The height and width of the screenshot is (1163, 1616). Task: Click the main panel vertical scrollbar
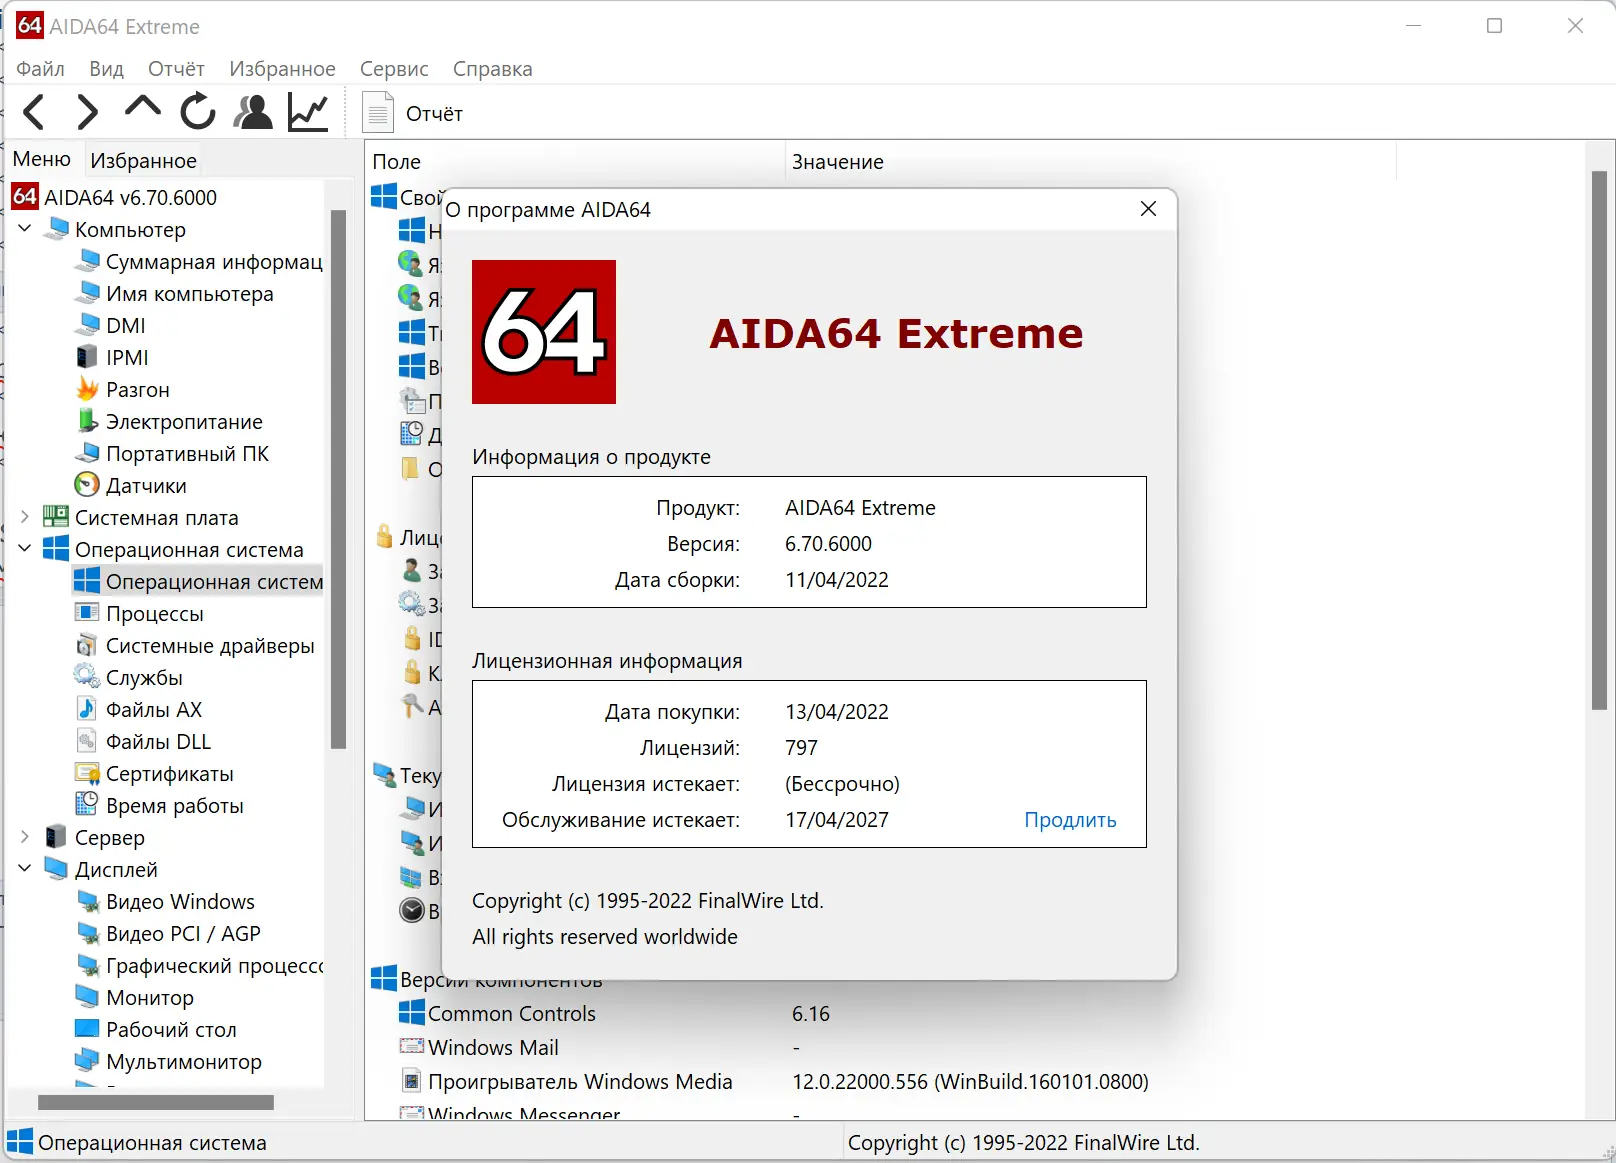pos(1599,440)
